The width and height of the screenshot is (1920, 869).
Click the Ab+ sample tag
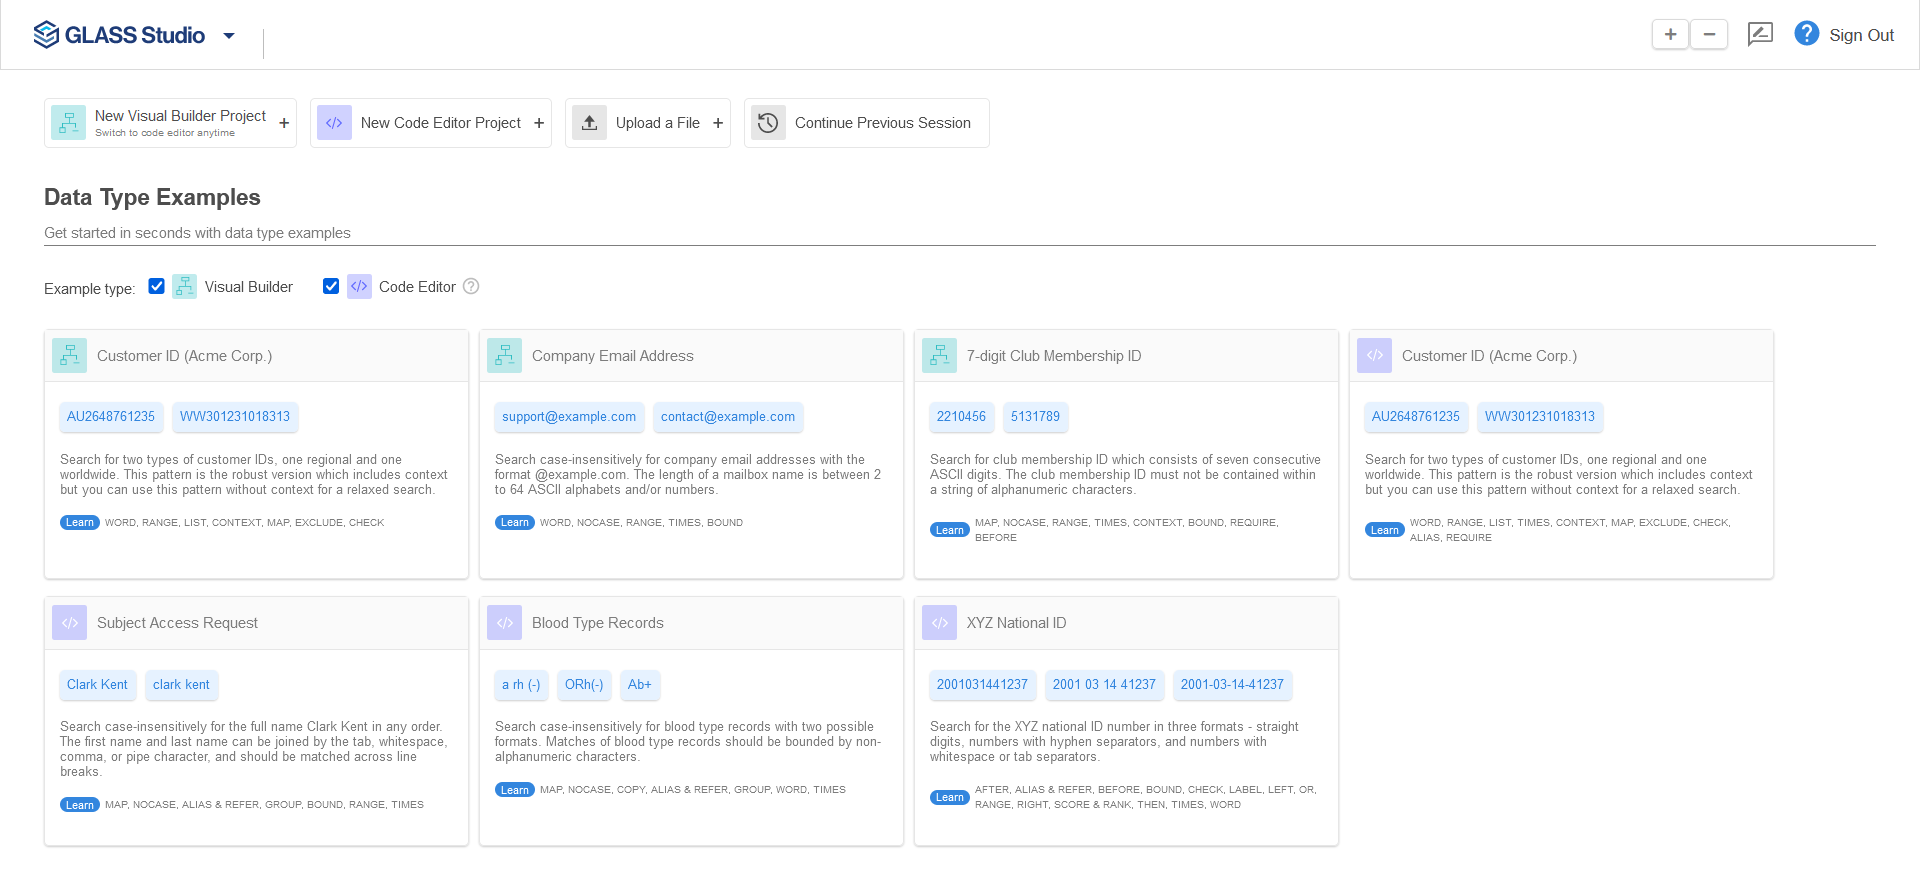640,685
